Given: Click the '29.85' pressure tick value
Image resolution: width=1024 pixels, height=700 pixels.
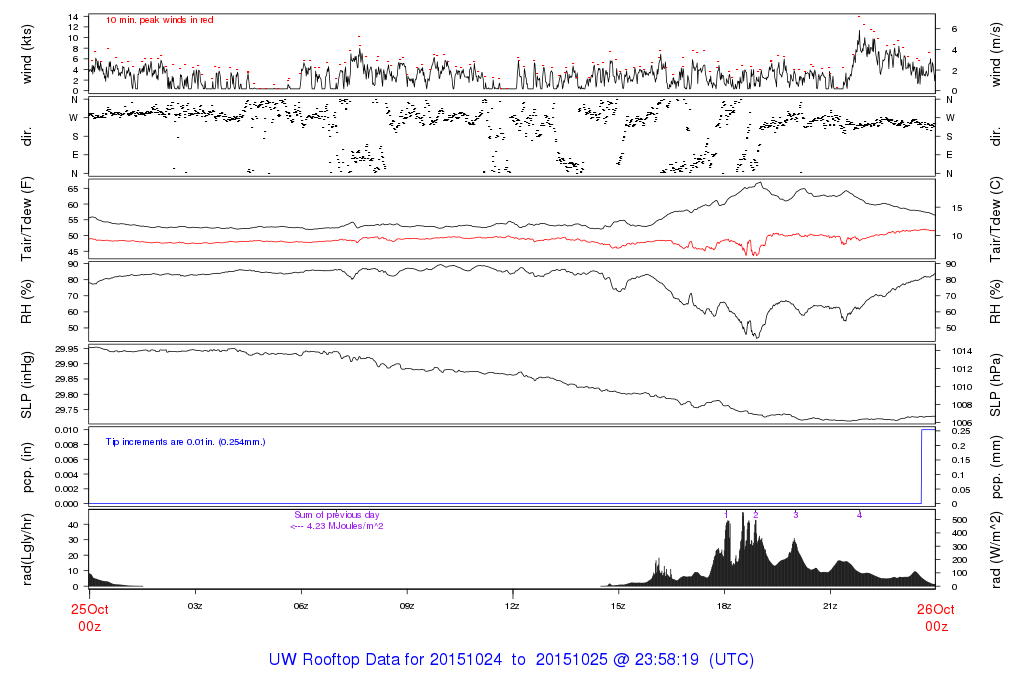Looking at the screenshot, I should [x=67, y=379].
